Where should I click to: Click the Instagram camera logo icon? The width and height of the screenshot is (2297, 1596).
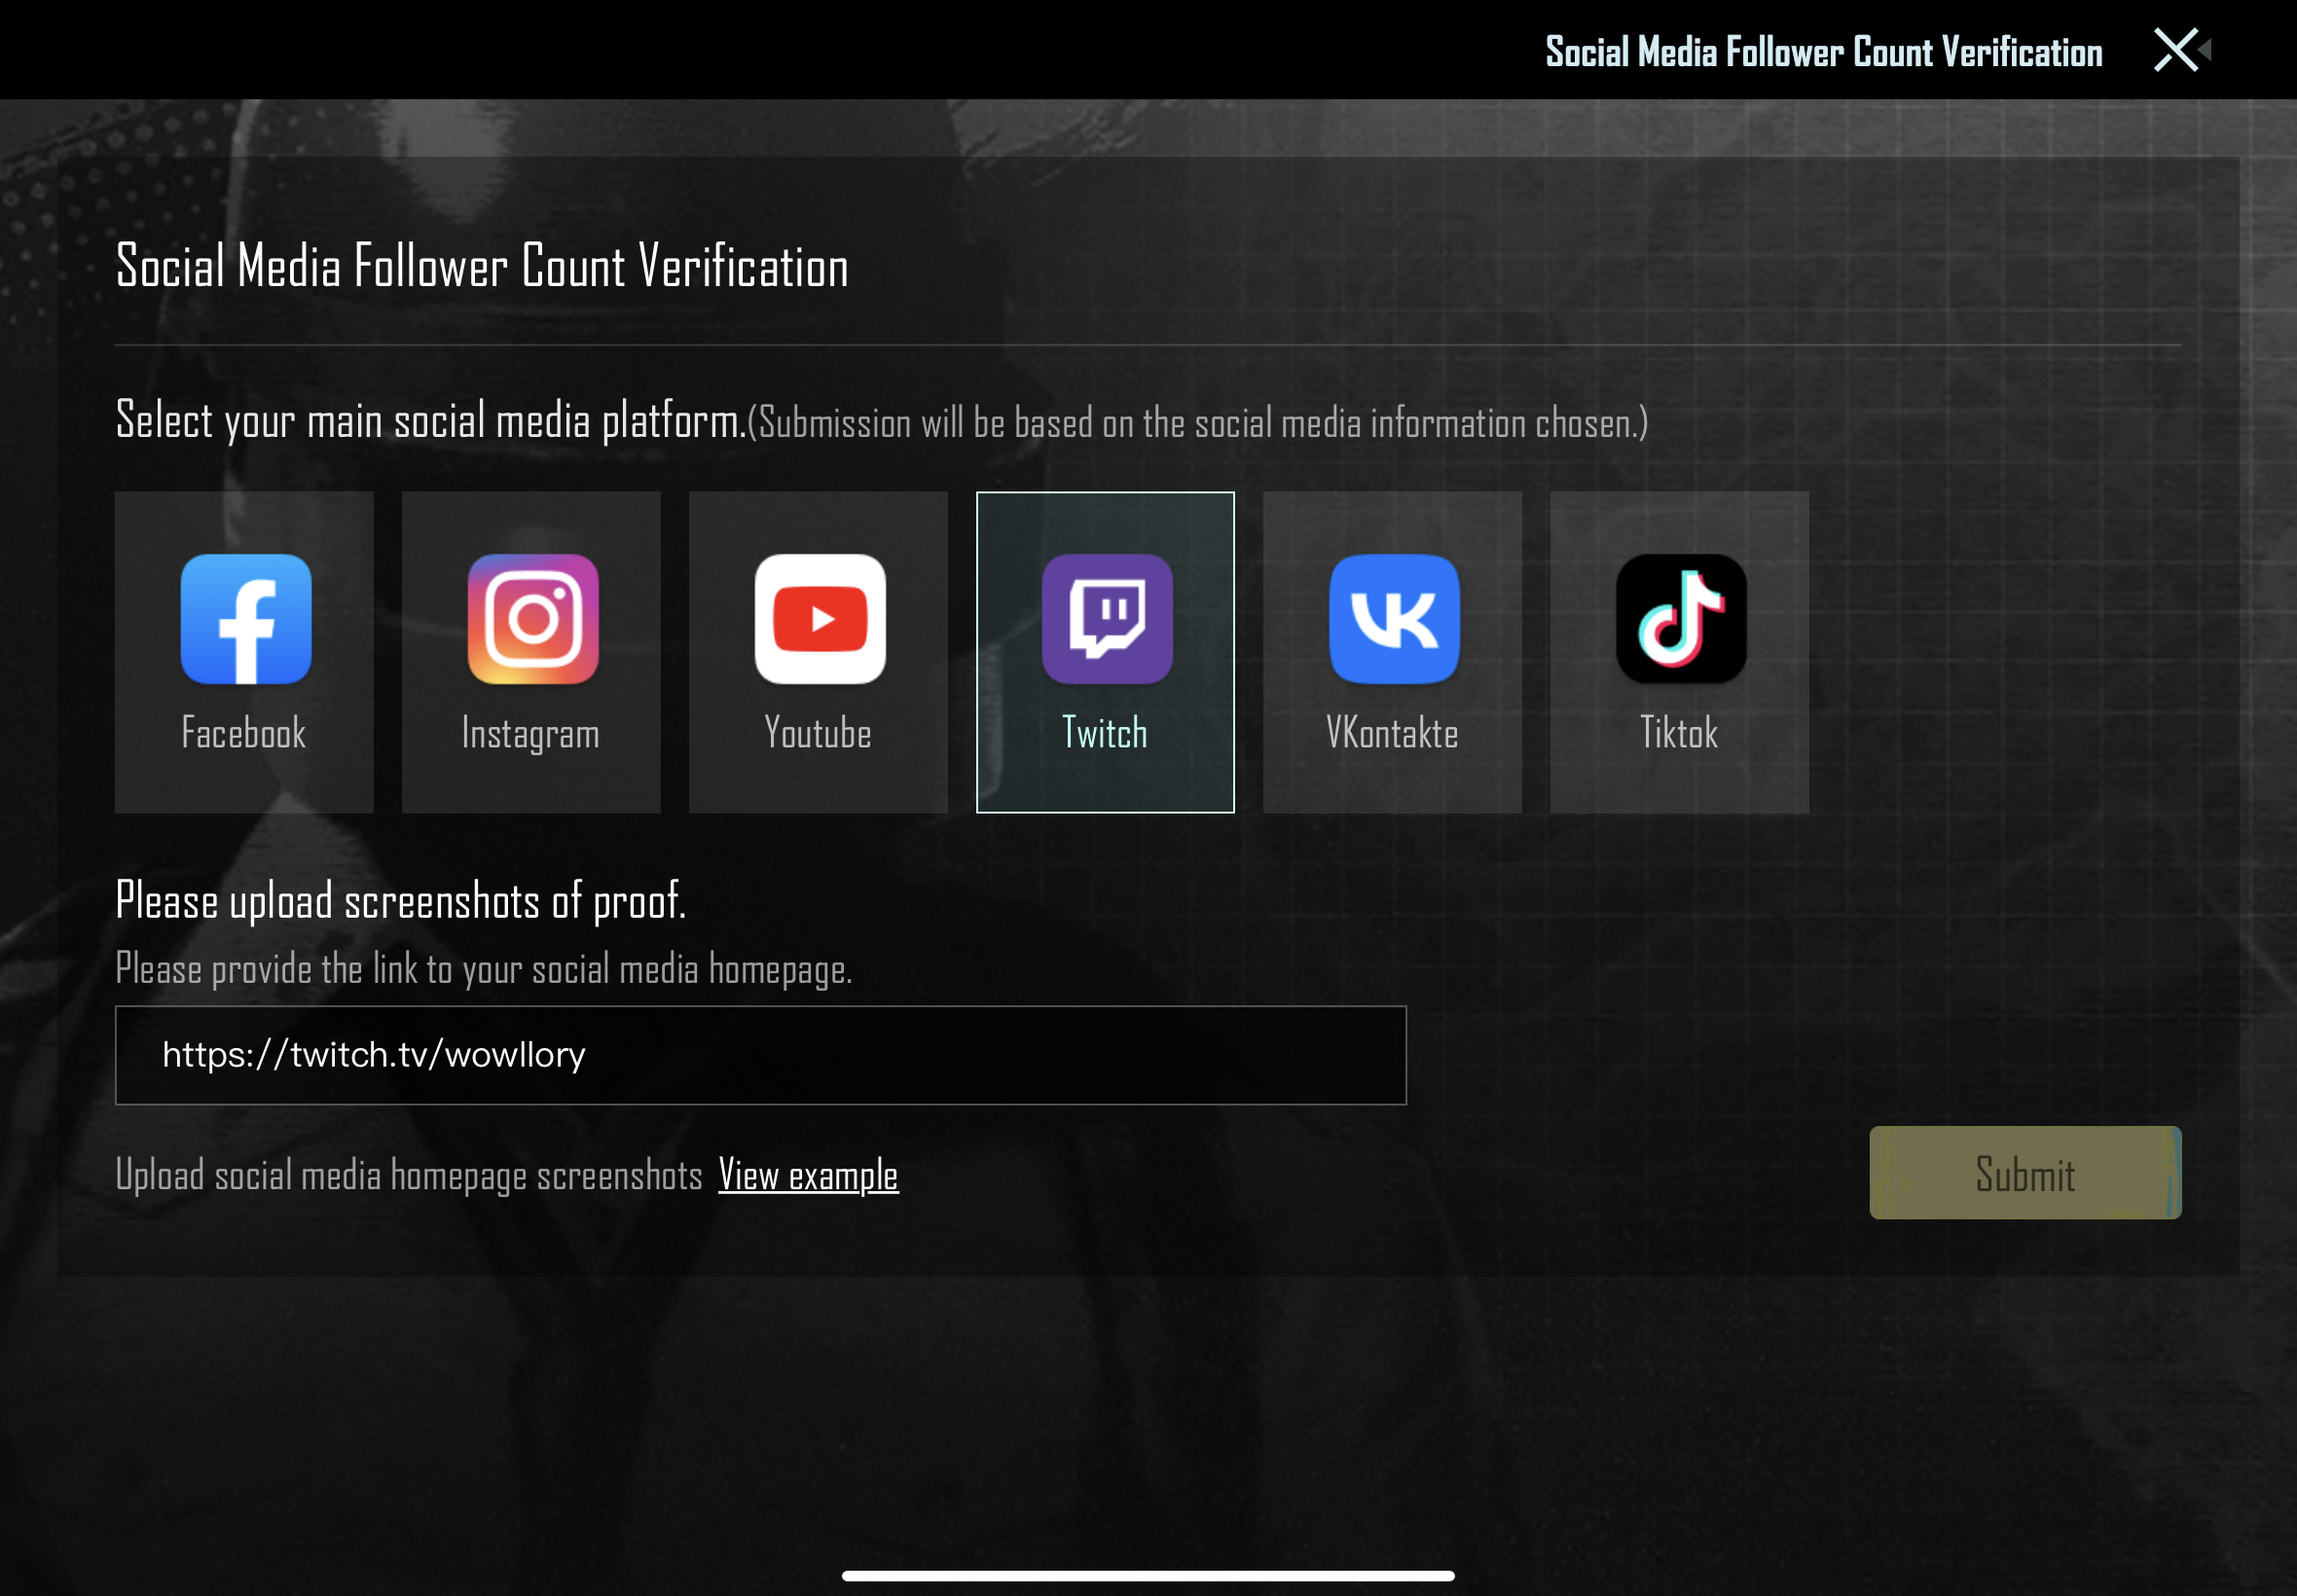[x=533, y=619]
